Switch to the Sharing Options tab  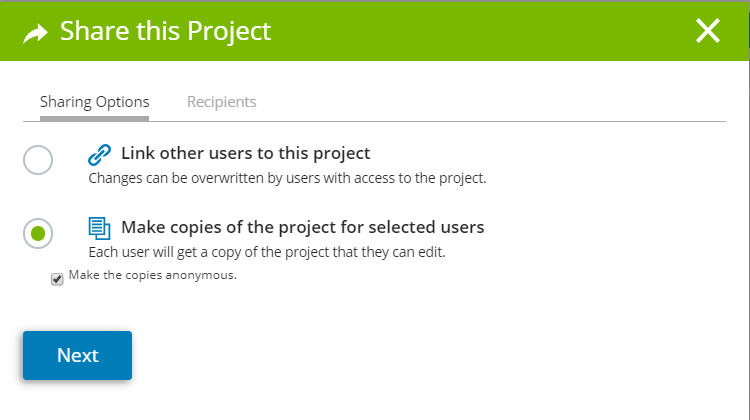[x=94, y=101]
